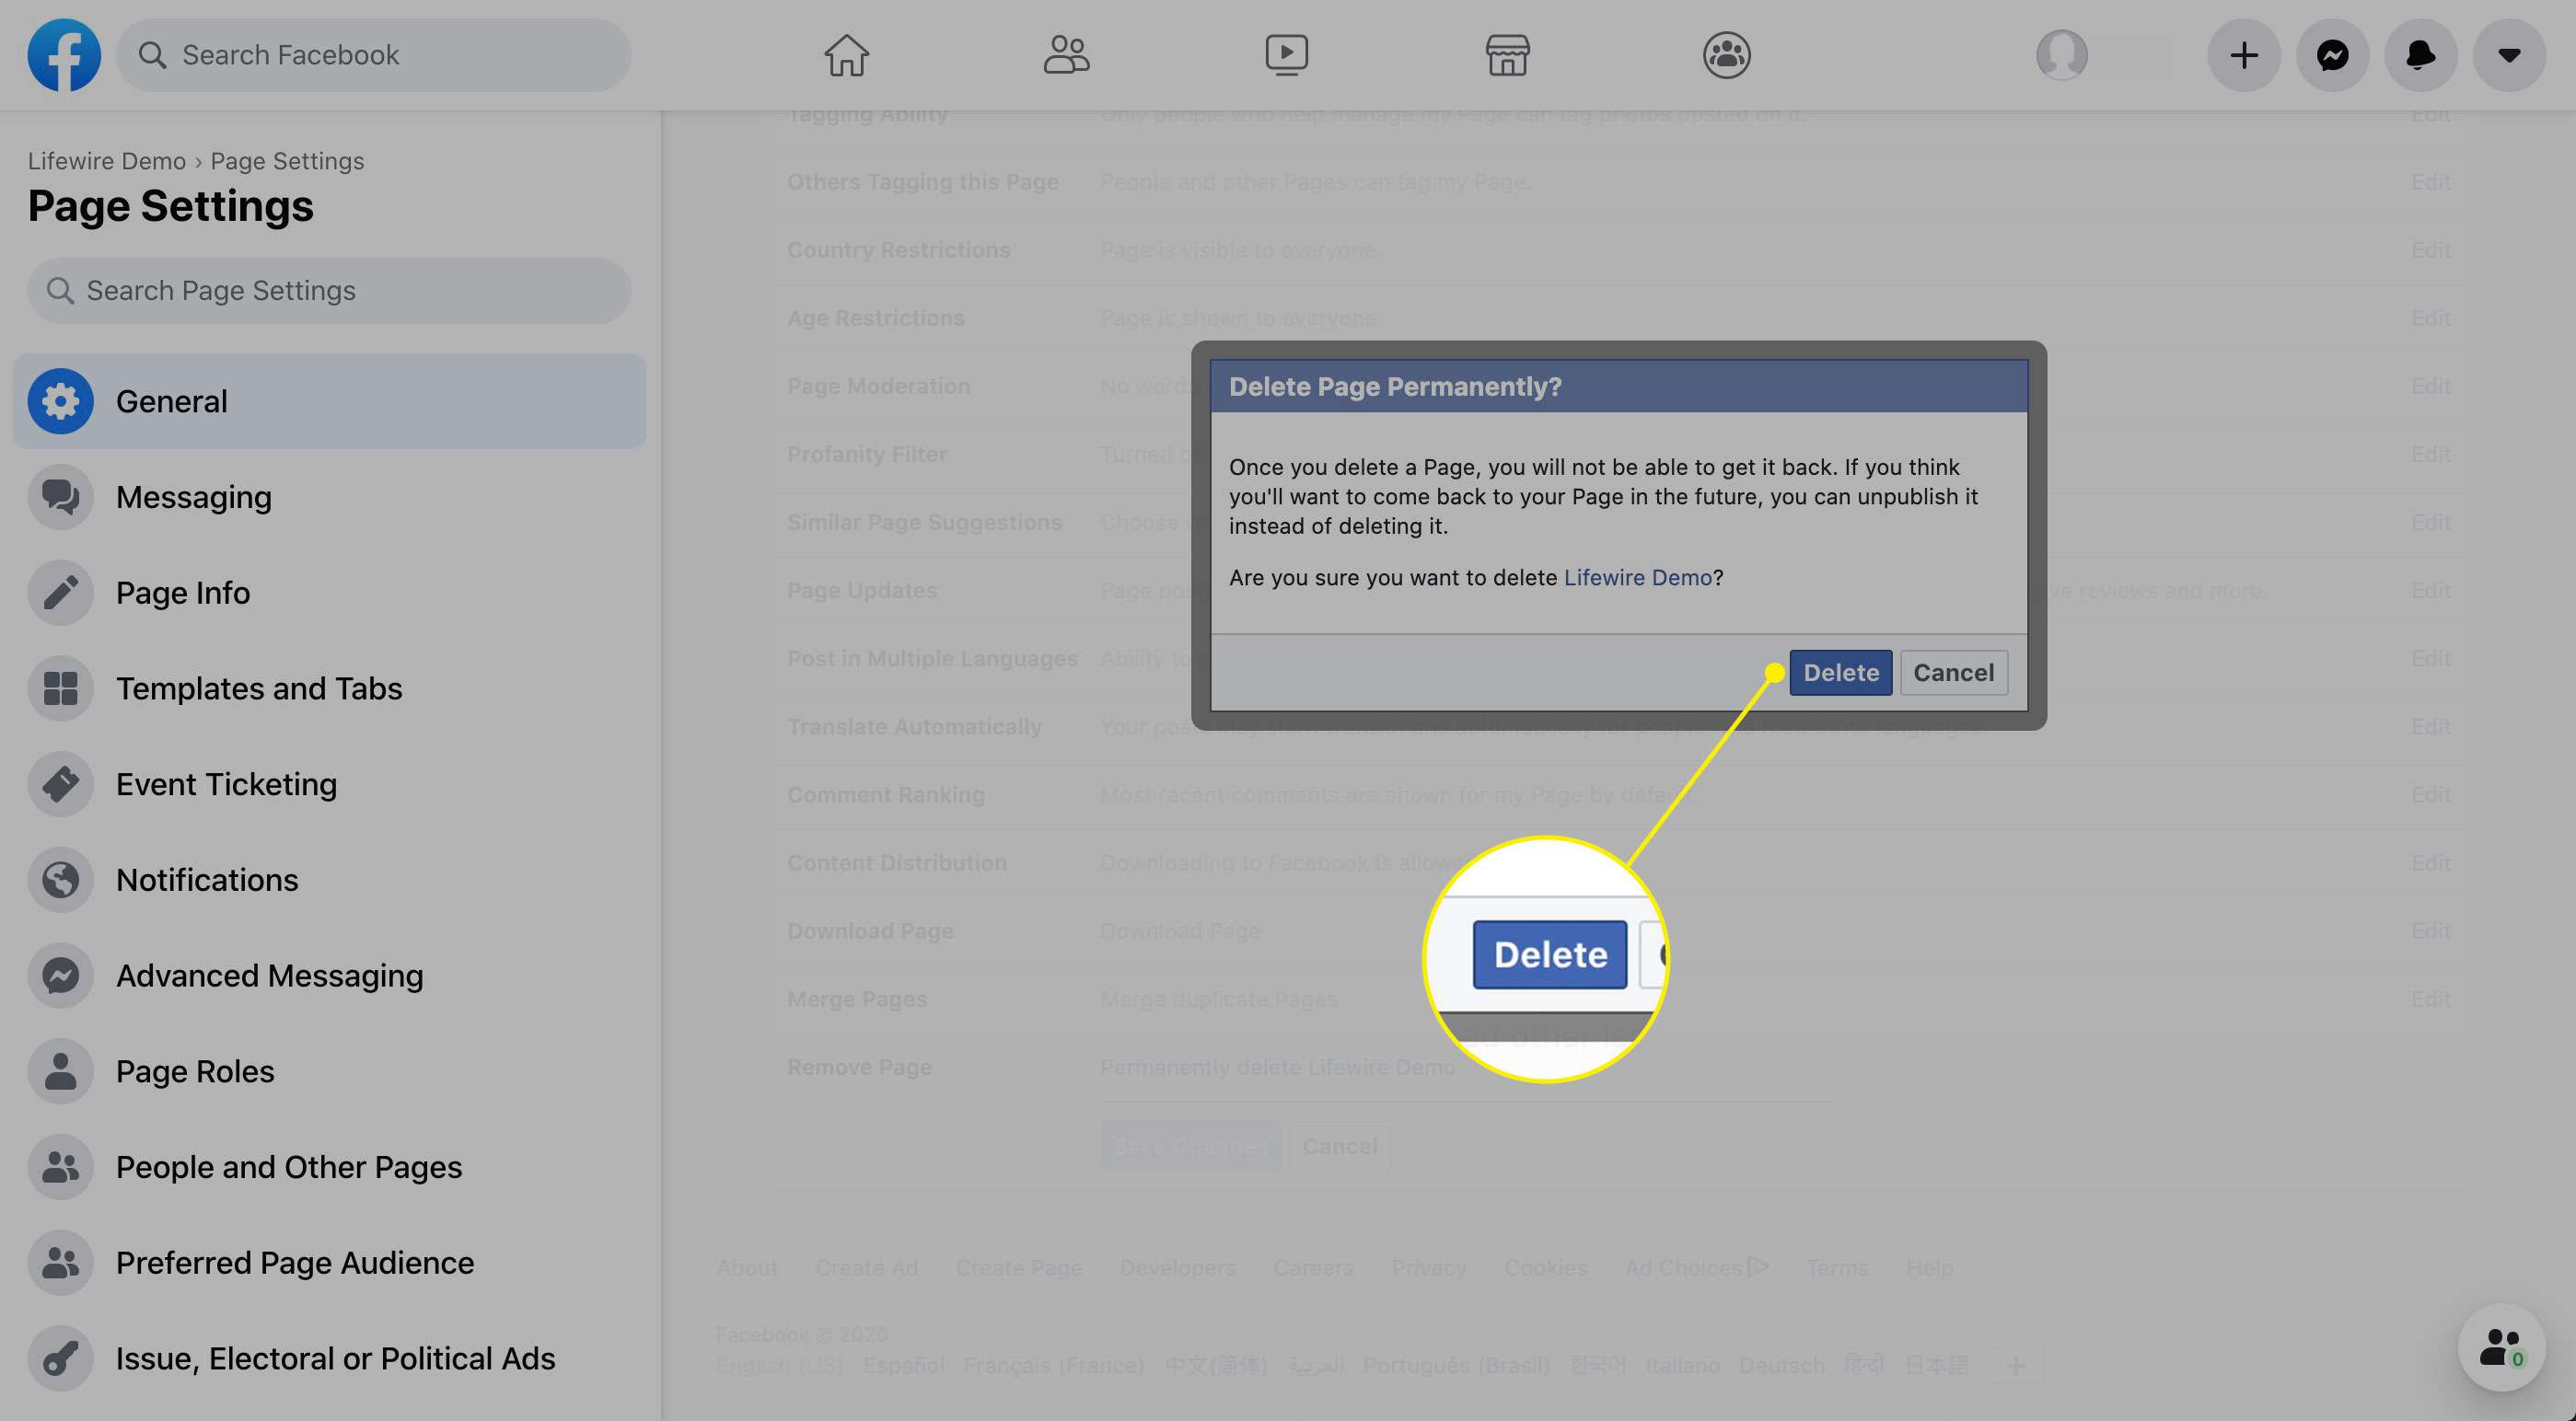Image resolution: width=2576 pixels, height=1421 pixels.
Task: Click Issue, Electoral or Political Ads icon
Action: coord(61,1359)
